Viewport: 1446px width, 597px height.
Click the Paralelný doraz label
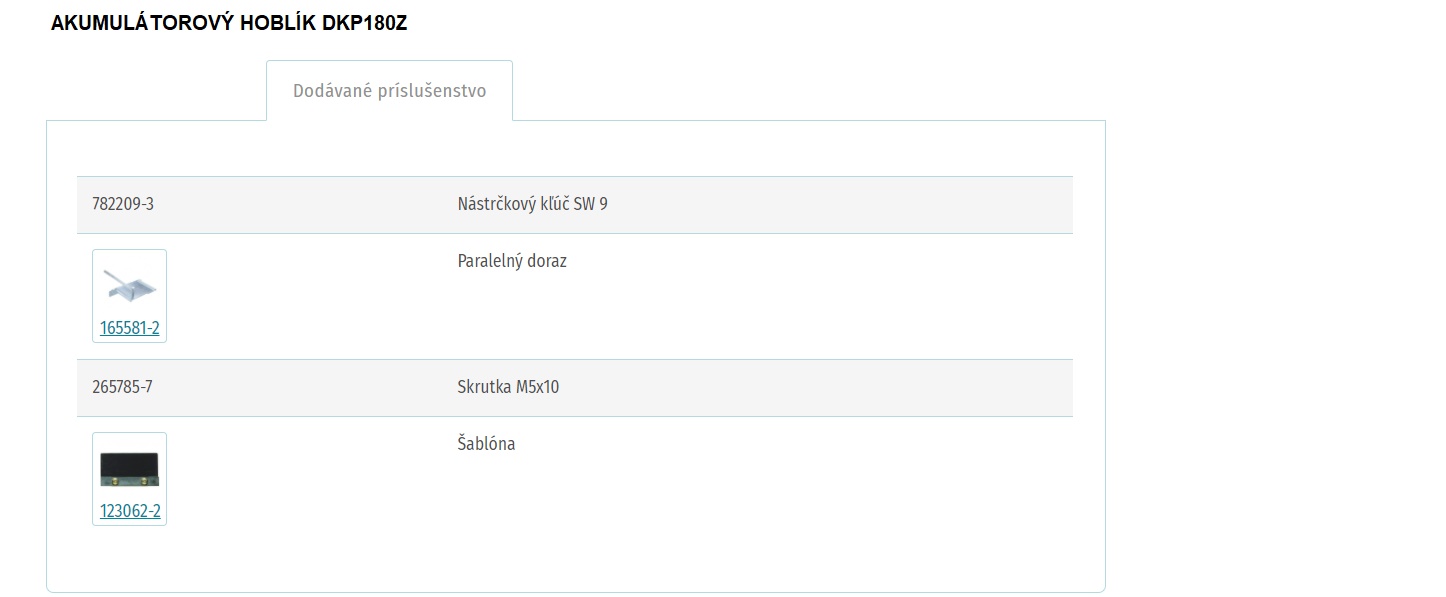click(x=512, y=261)
